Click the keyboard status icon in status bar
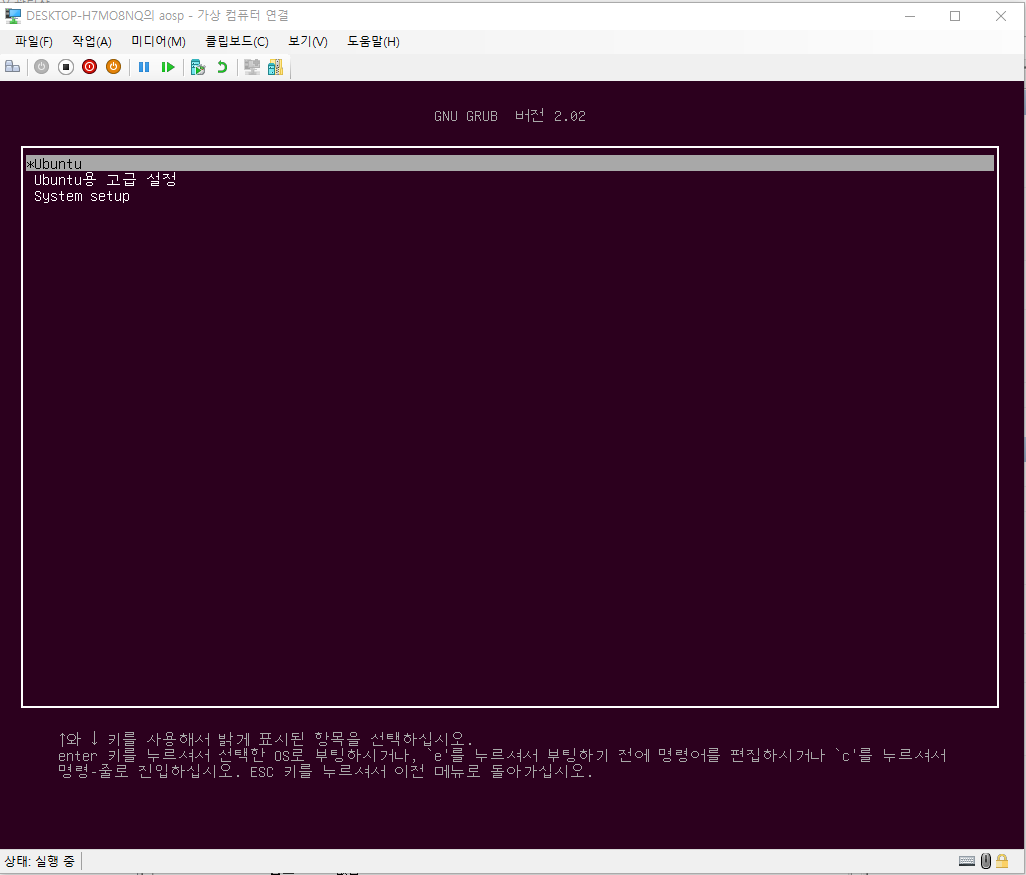 tap(966, 861)
